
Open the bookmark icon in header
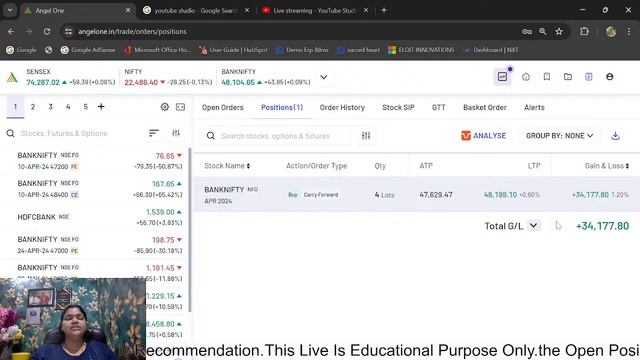coord(547,77)
